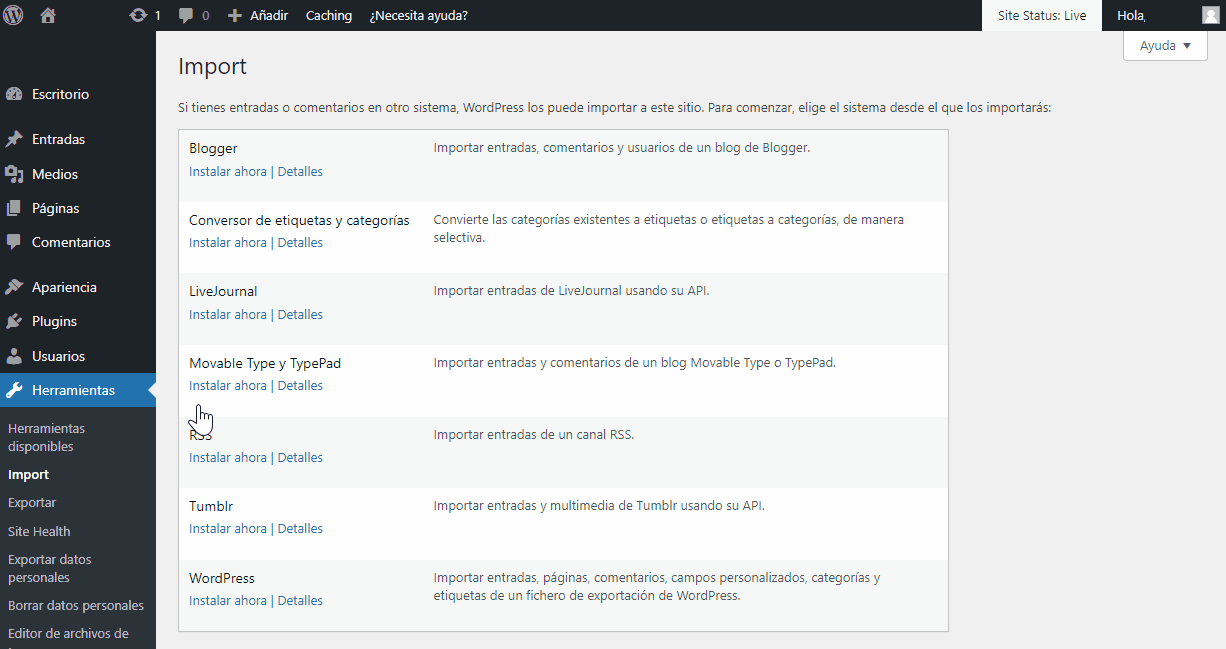Install Movable Type y TypePad importer
The width and height of the screenshot is (1226, 649).
[x=228, y=386]
